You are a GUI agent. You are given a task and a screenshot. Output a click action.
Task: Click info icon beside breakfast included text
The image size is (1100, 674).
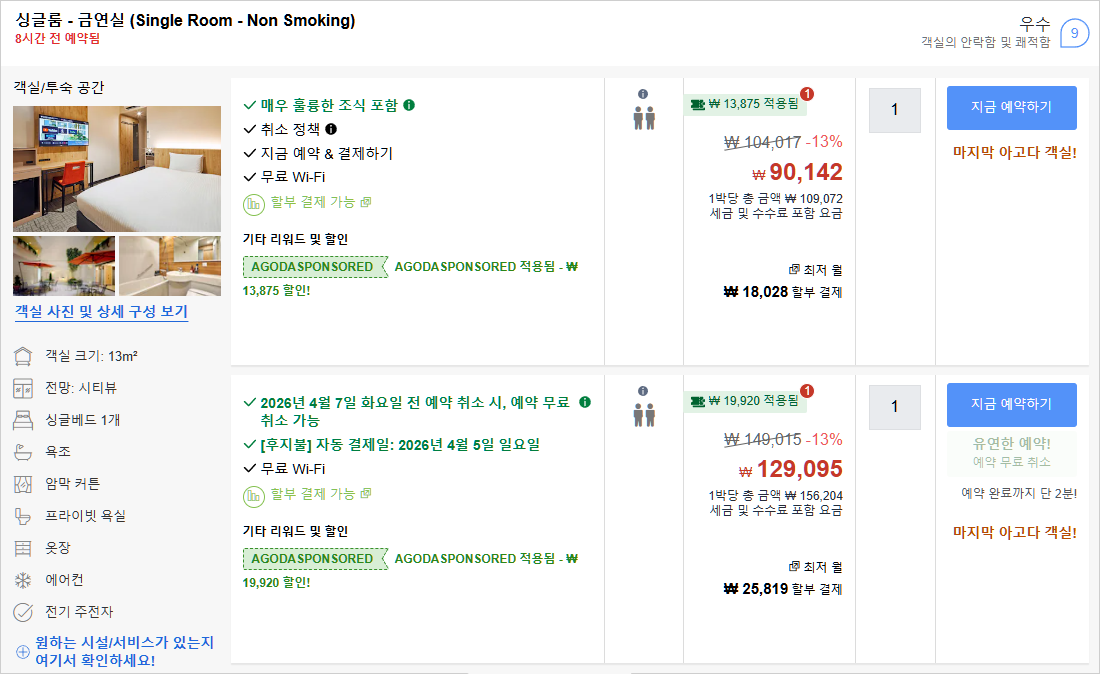tap(409, 105)
